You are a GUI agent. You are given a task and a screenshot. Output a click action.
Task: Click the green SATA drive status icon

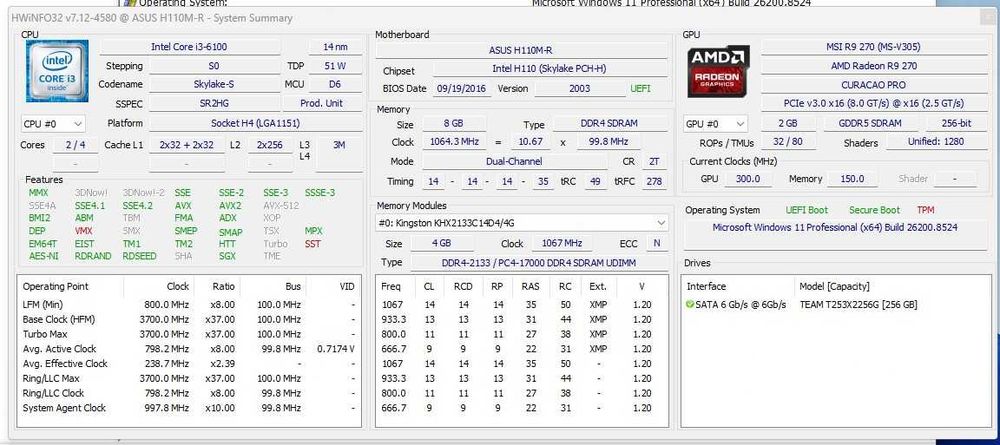point(689,305)
